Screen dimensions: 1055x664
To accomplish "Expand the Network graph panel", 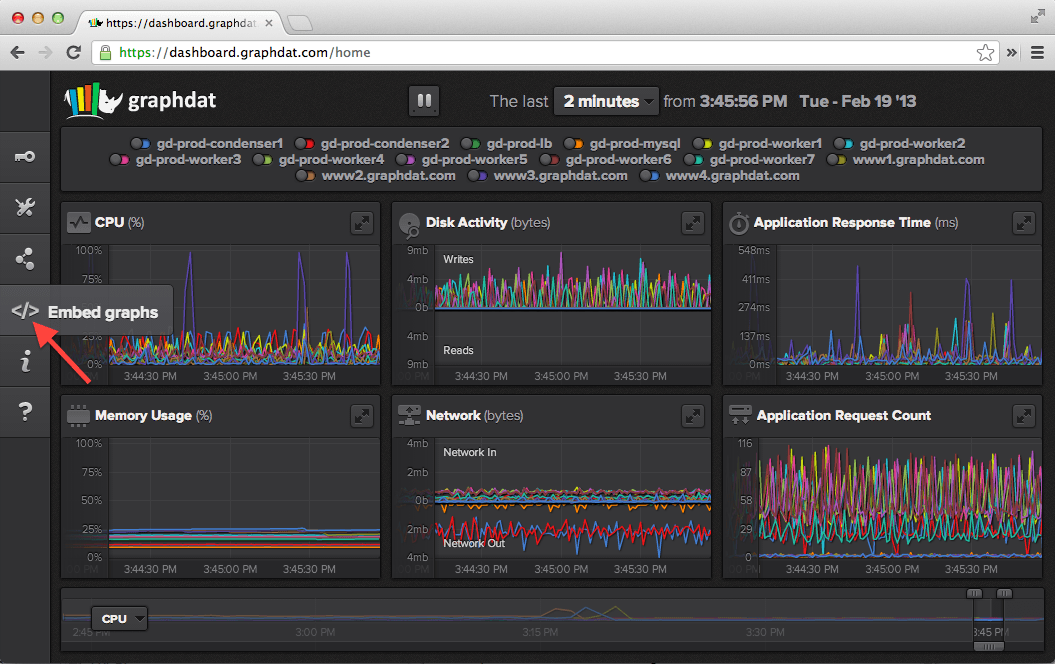I will (692, 416).
